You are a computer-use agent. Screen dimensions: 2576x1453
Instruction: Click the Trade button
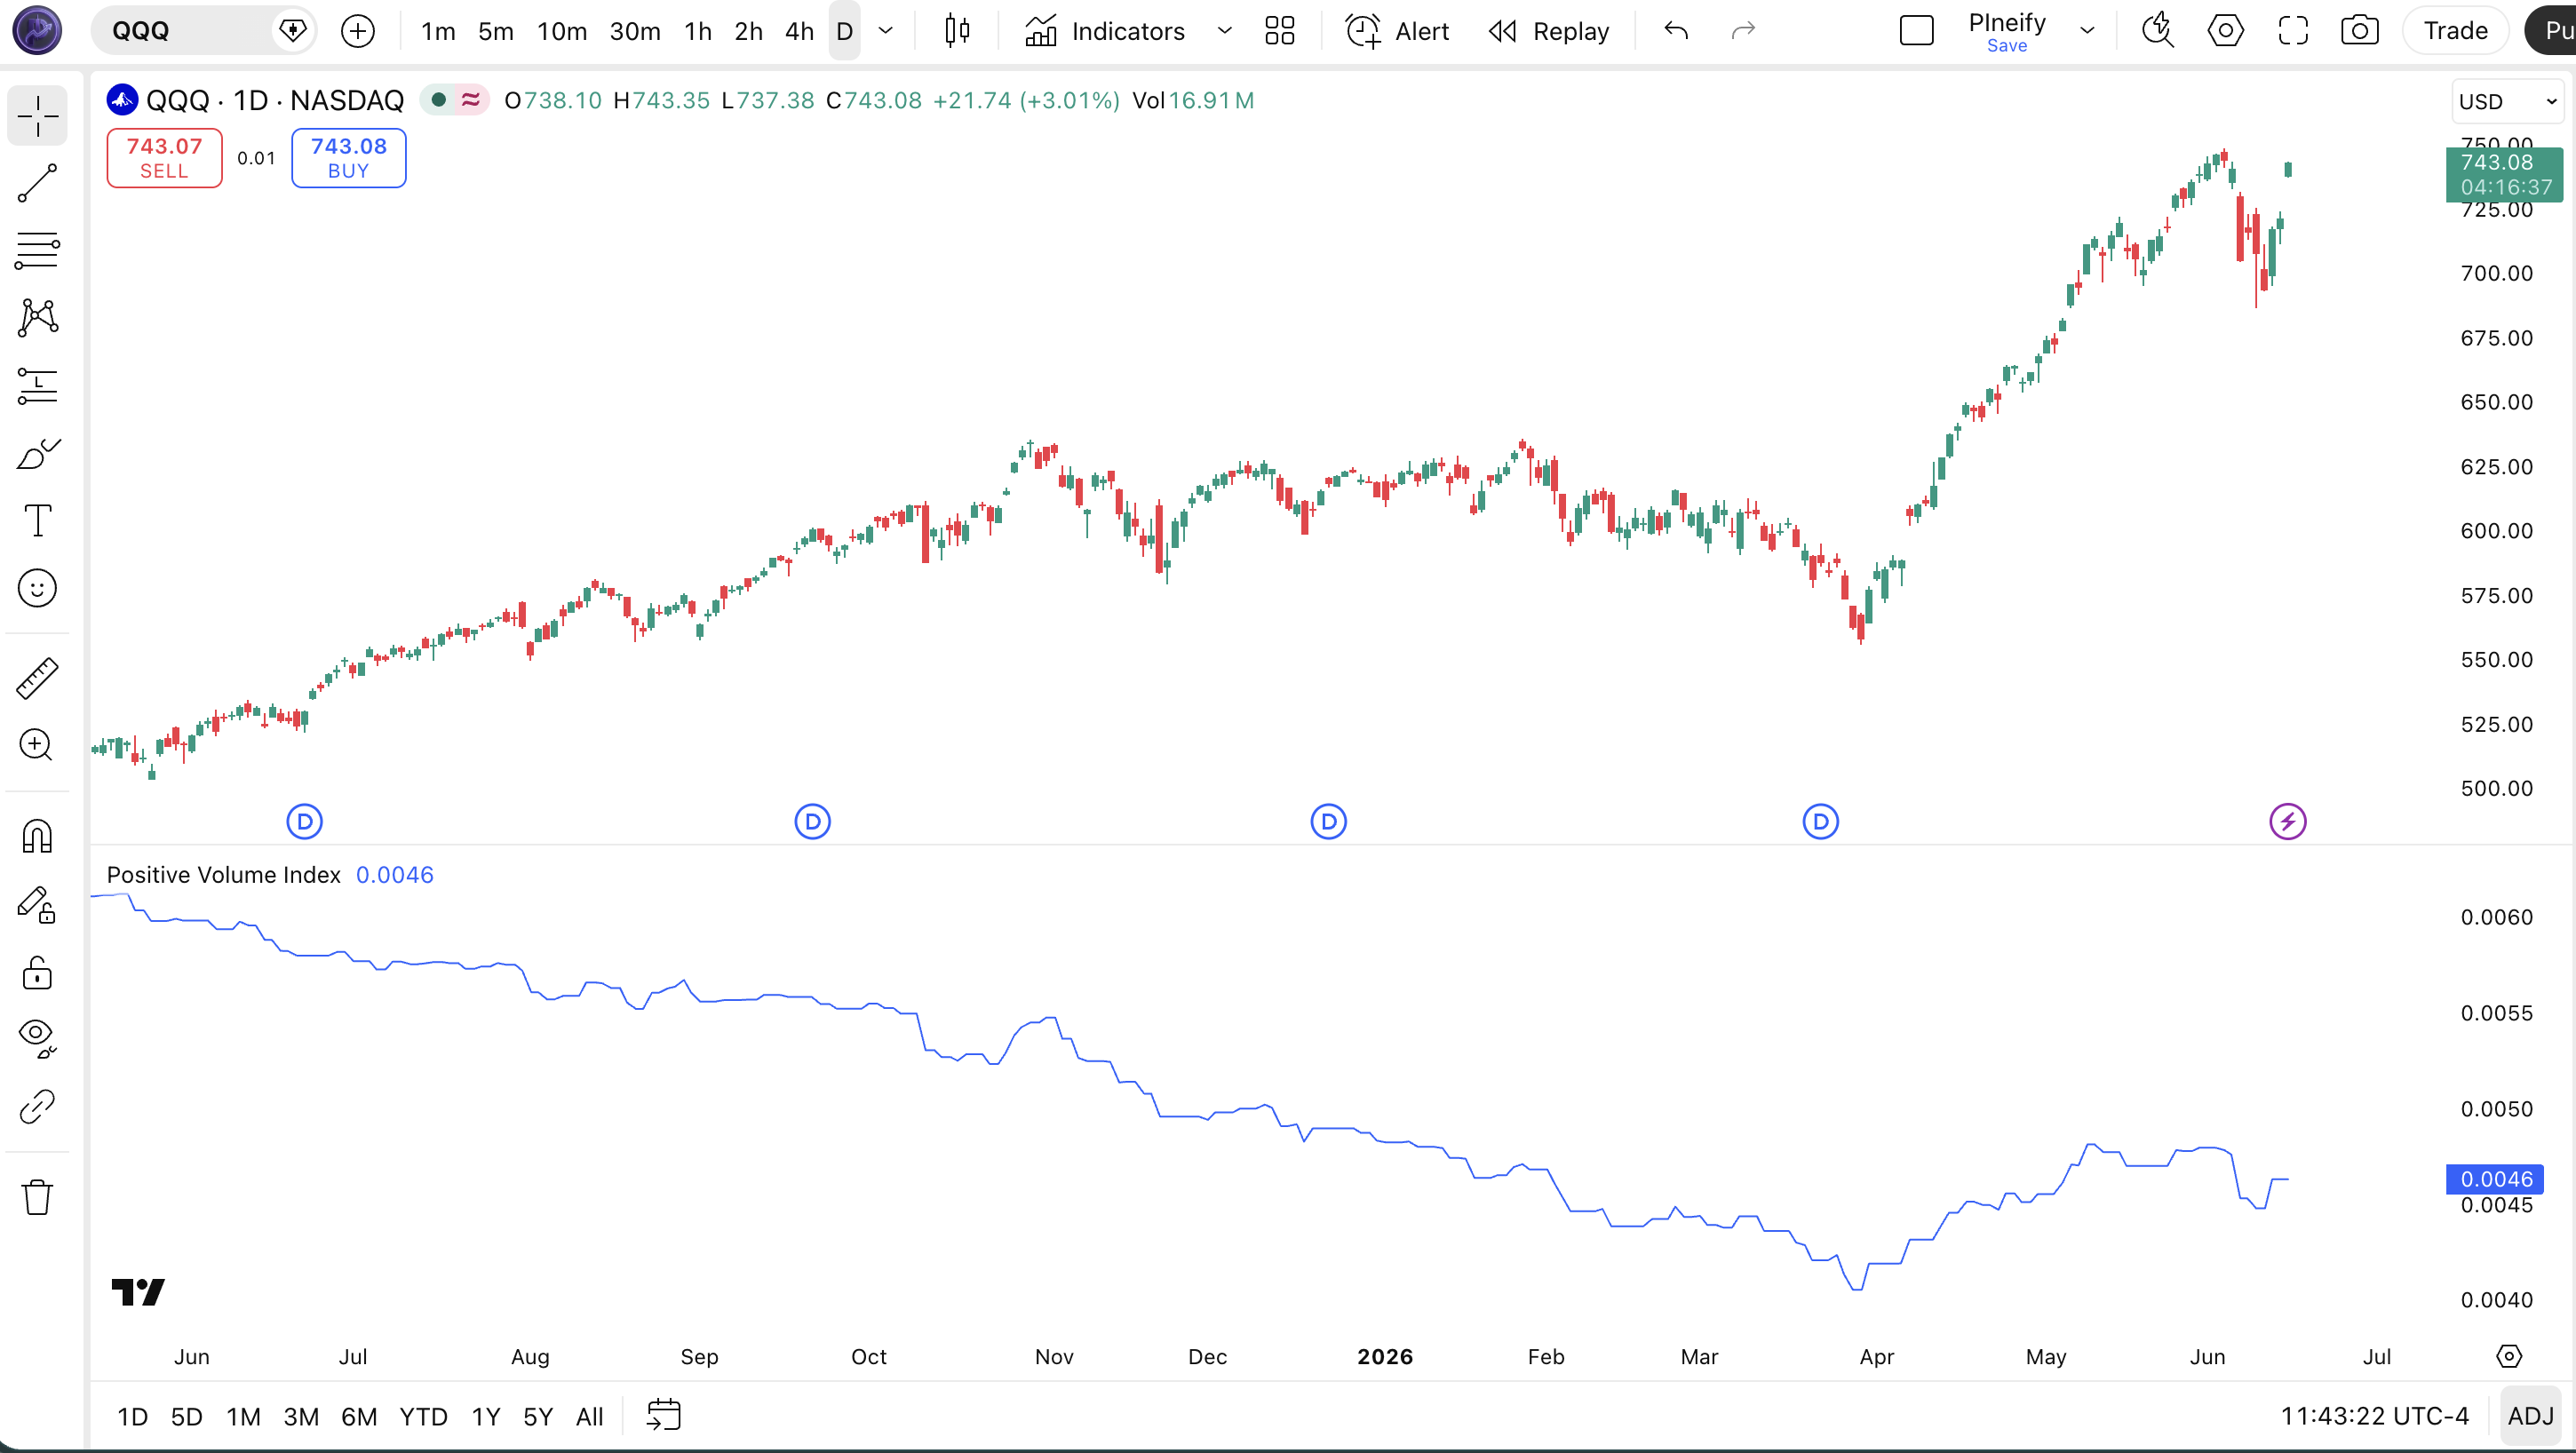pyautogui.click(x=2455, y=31)
